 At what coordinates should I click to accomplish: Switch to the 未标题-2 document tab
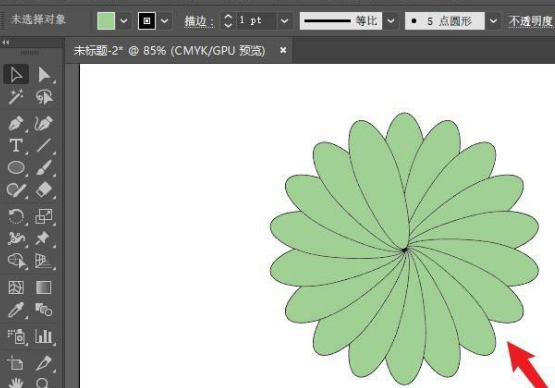[x=170, y=51]
